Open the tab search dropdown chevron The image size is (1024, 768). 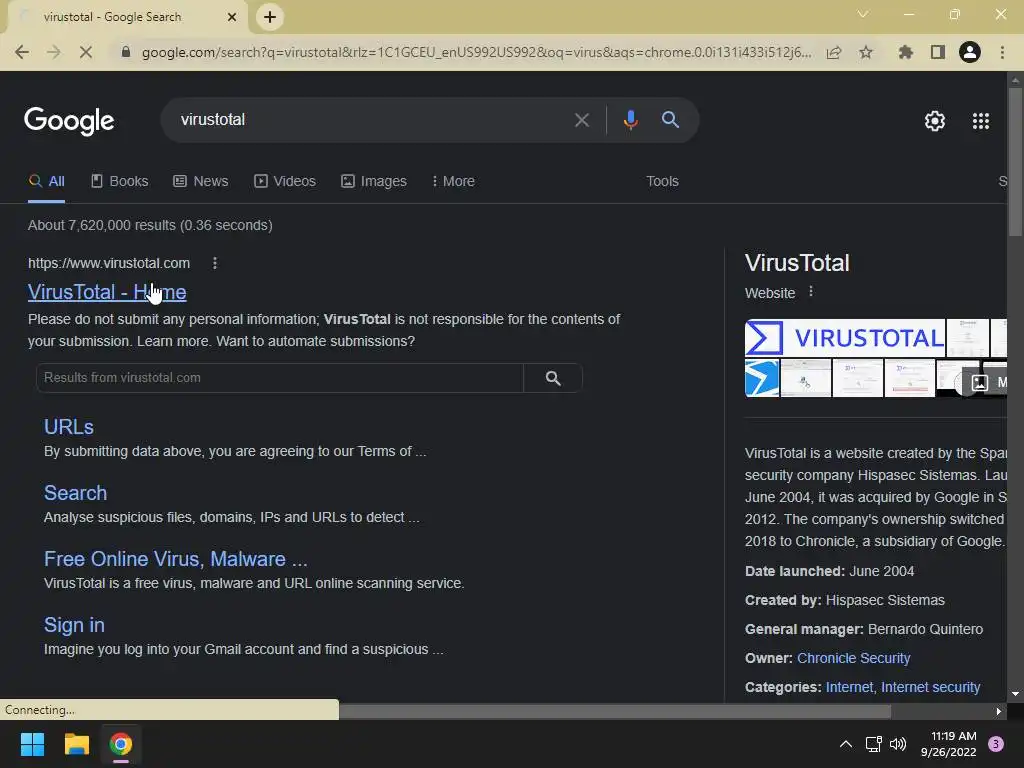(x=863, y=14)
